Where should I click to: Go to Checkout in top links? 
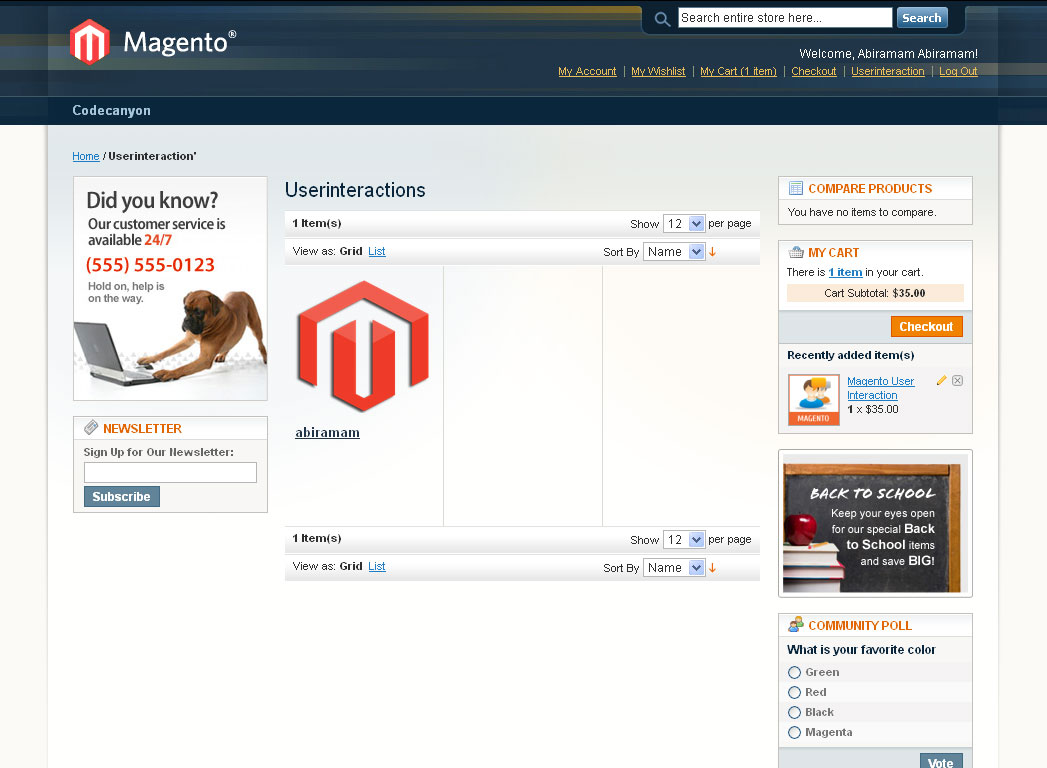click(x=813, y=71)
